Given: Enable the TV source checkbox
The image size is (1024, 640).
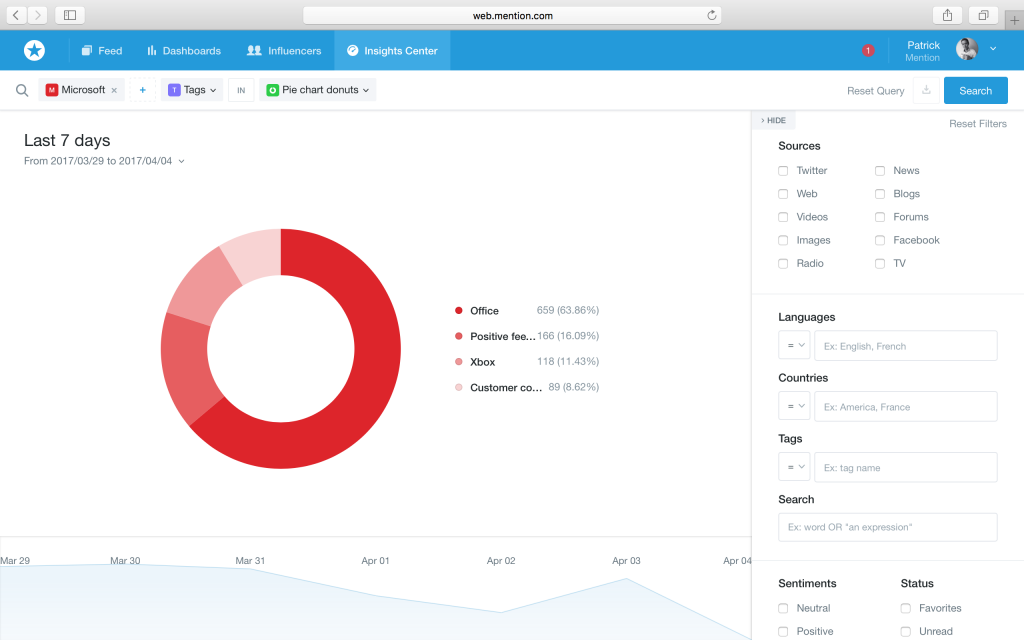Looking at the screenshot, I should [x=880, y=263].
